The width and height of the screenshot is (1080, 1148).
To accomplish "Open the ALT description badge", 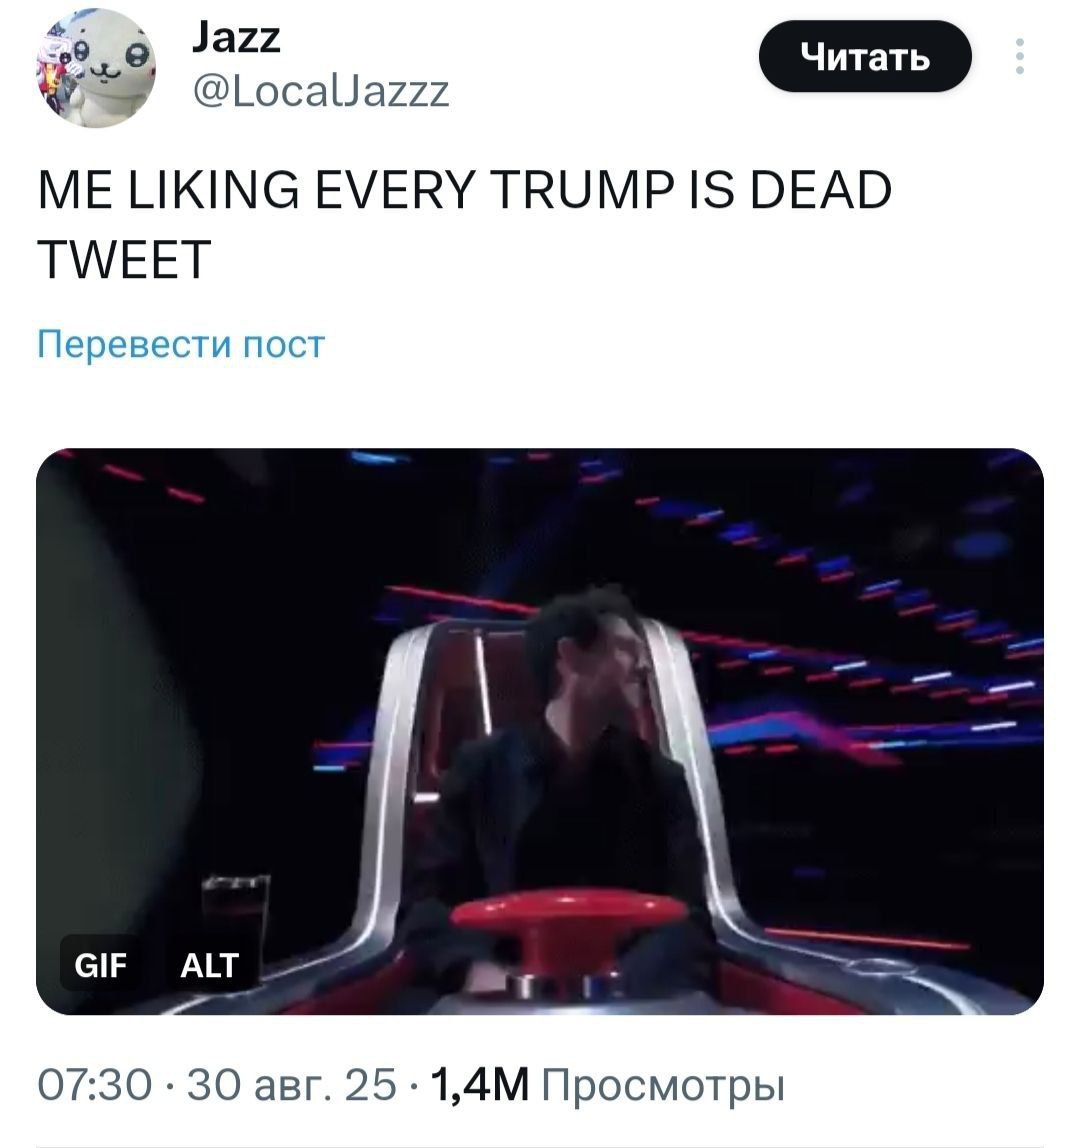I will [x=209, y=966].
